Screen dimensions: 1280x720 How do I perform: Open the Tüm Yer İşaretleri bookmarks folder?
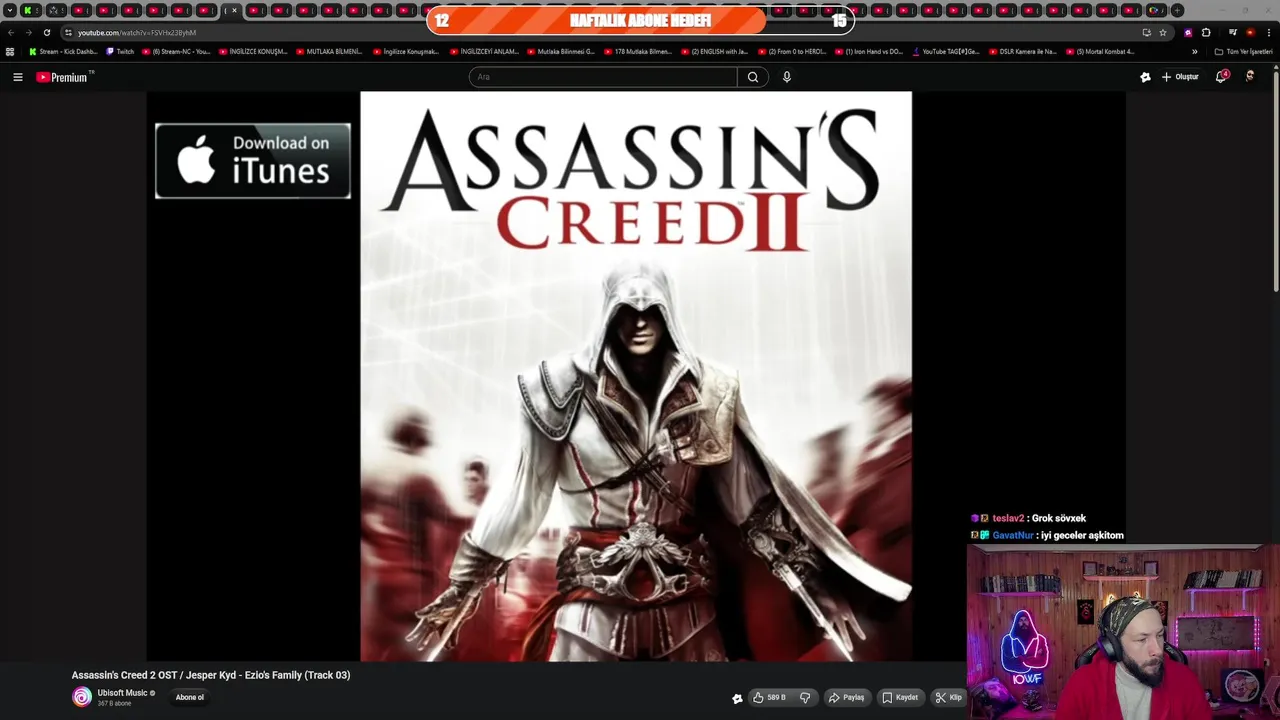tap(1243, 51)
